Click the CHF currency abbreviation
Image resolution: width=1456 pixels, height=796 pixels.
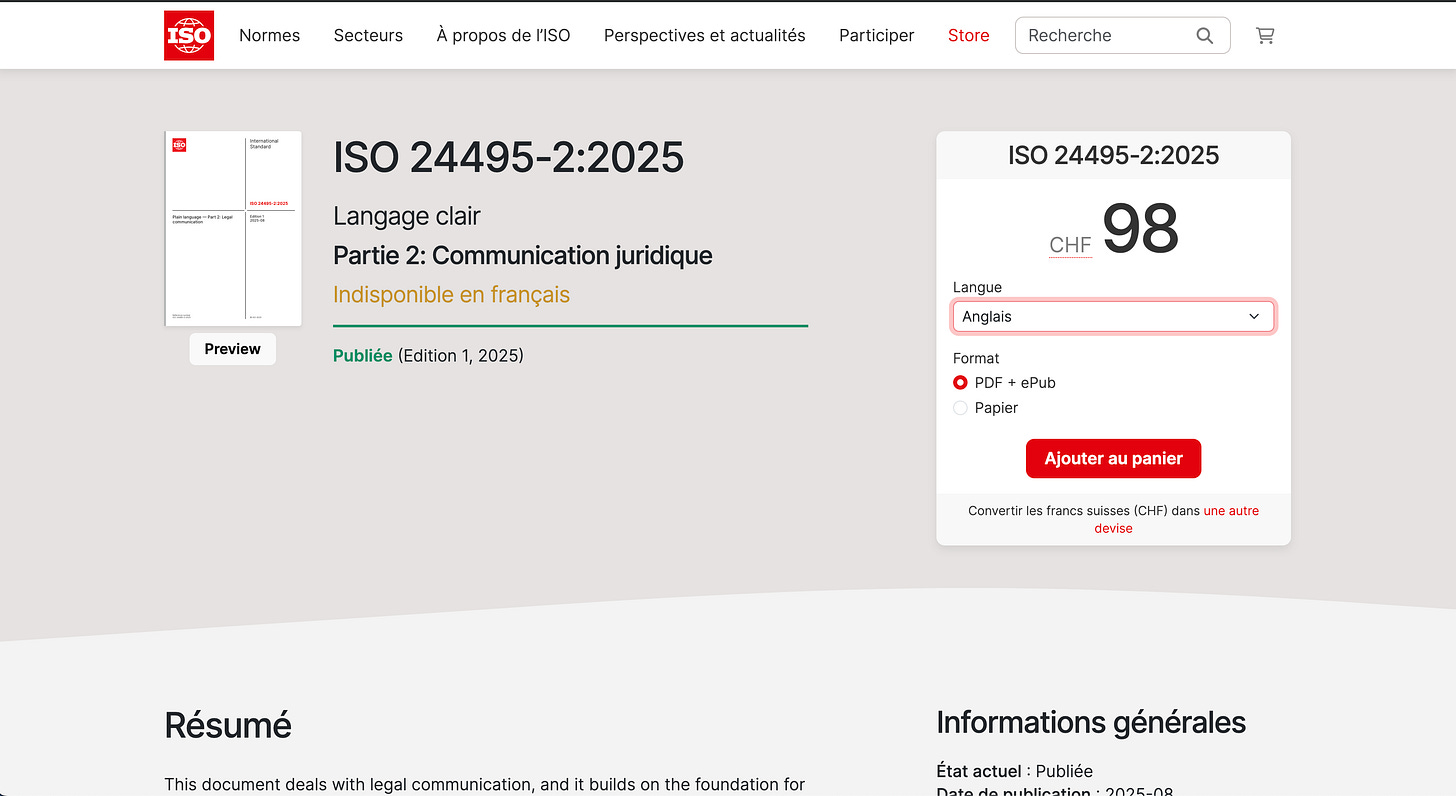coord(1070,245)
